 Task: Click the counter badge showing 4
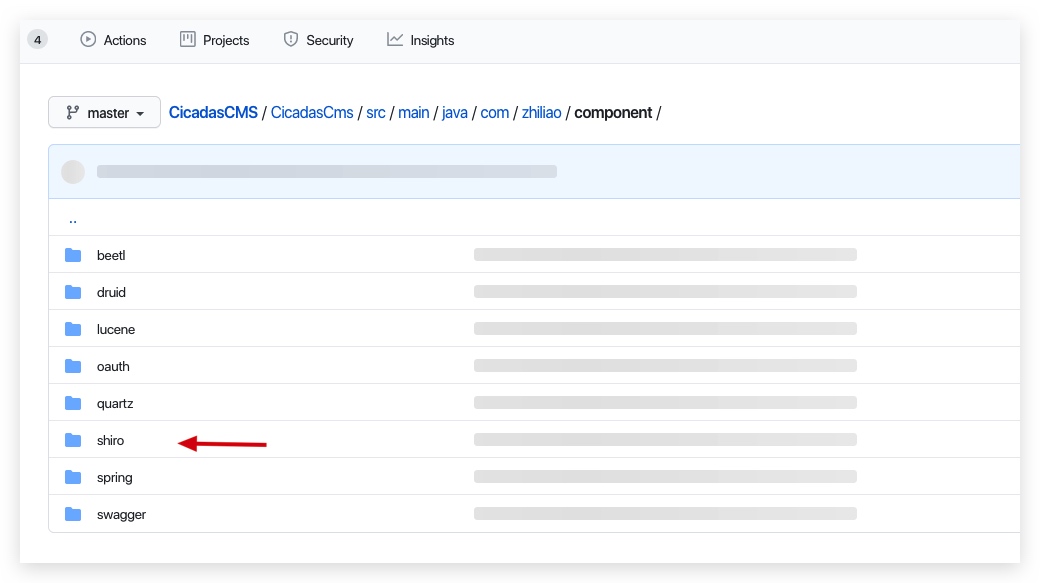[37, 40]
